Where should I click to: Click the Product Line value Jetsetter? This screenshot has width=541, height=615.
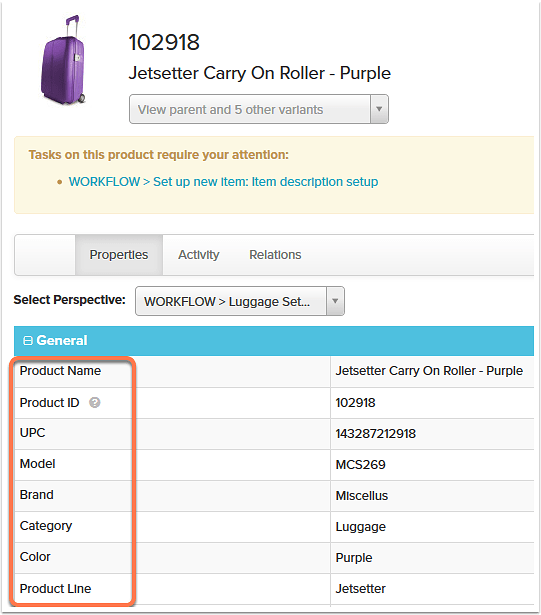[360, 588]
